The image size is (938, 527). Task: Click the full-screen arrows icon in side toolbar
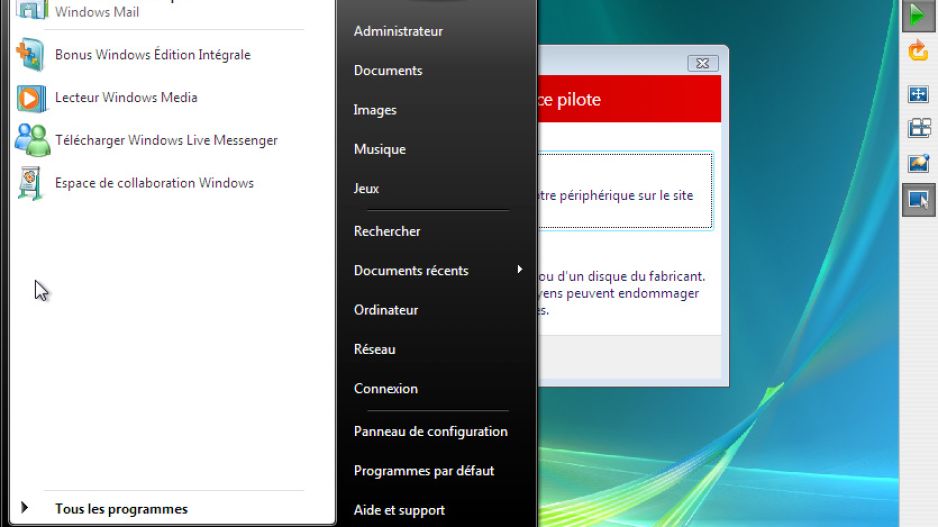pos(918,94)
